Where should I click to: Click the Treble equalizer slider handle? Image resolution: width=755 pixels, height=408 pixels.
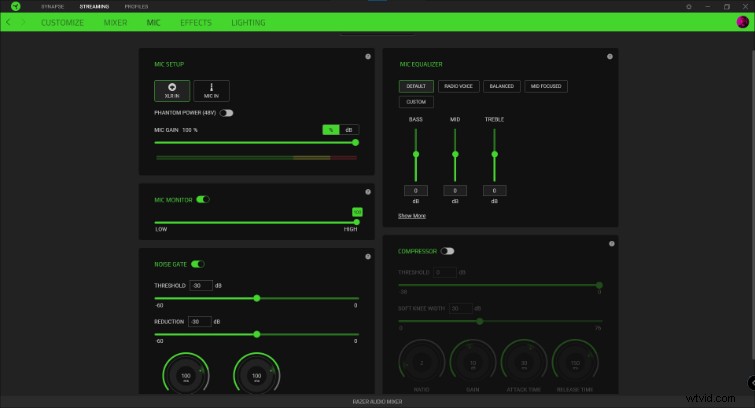[x=495, y=154]
